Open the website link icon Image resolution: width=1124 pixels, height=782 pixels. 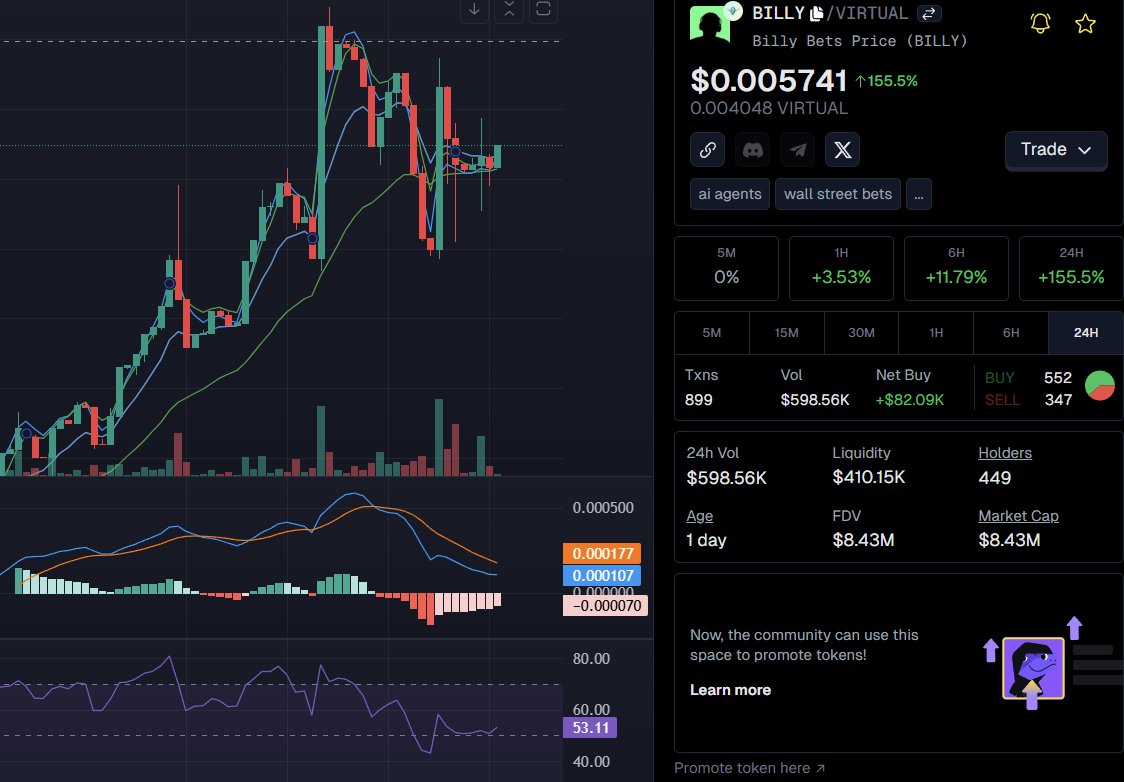pyautogui.click(x=708, y=150)
